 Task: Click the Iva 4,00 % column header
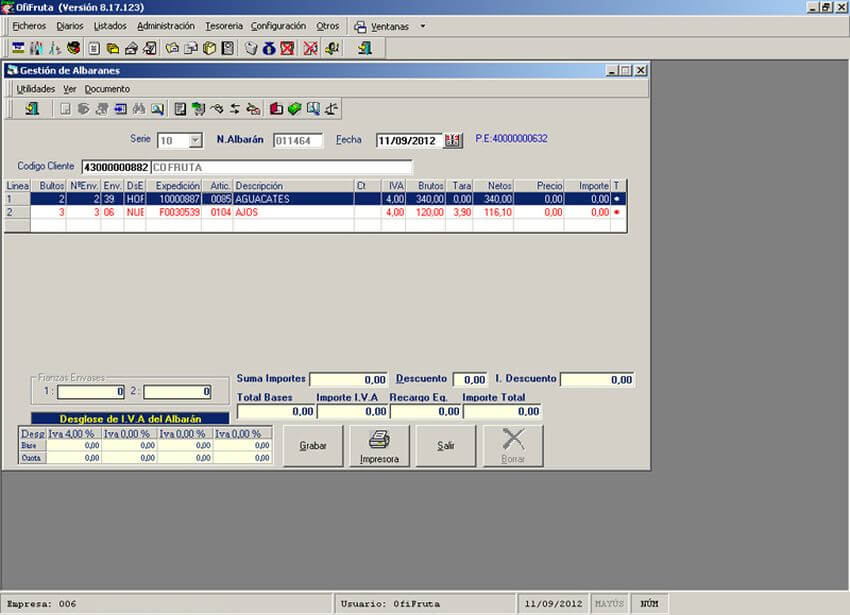point(74,434)
